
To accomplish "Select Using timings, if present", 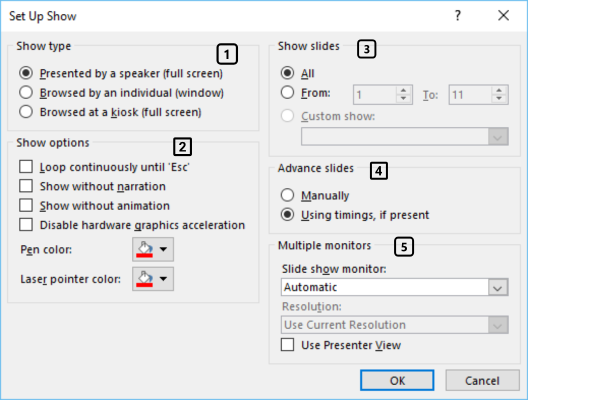I will pyautogui.click(x=288, y=214).
